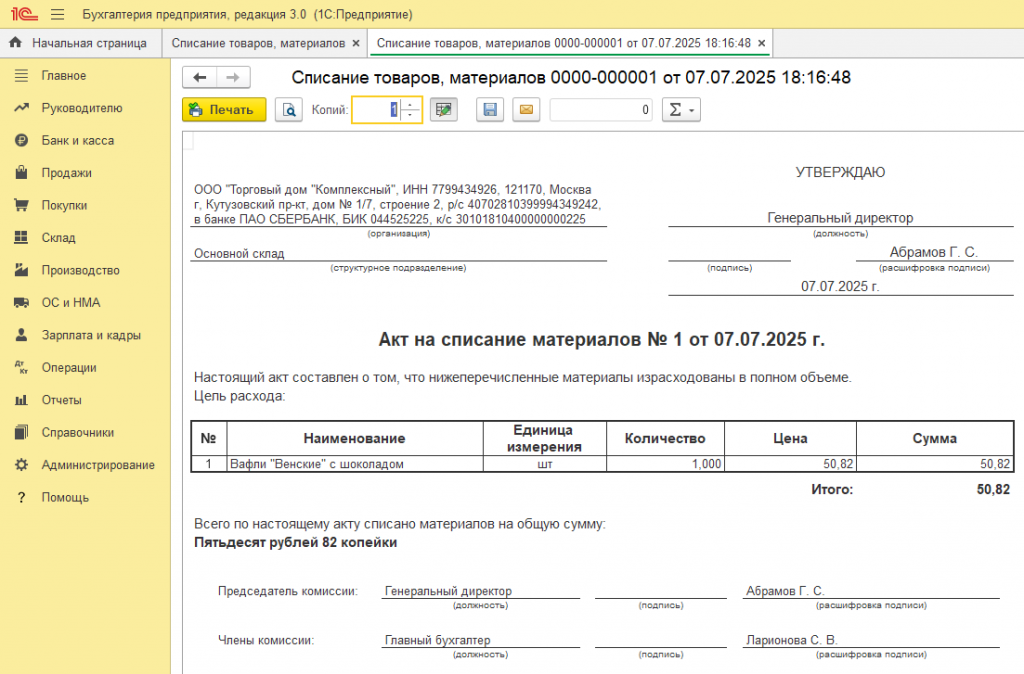Open the Sigma sum functions dropdown

(681, 110)
